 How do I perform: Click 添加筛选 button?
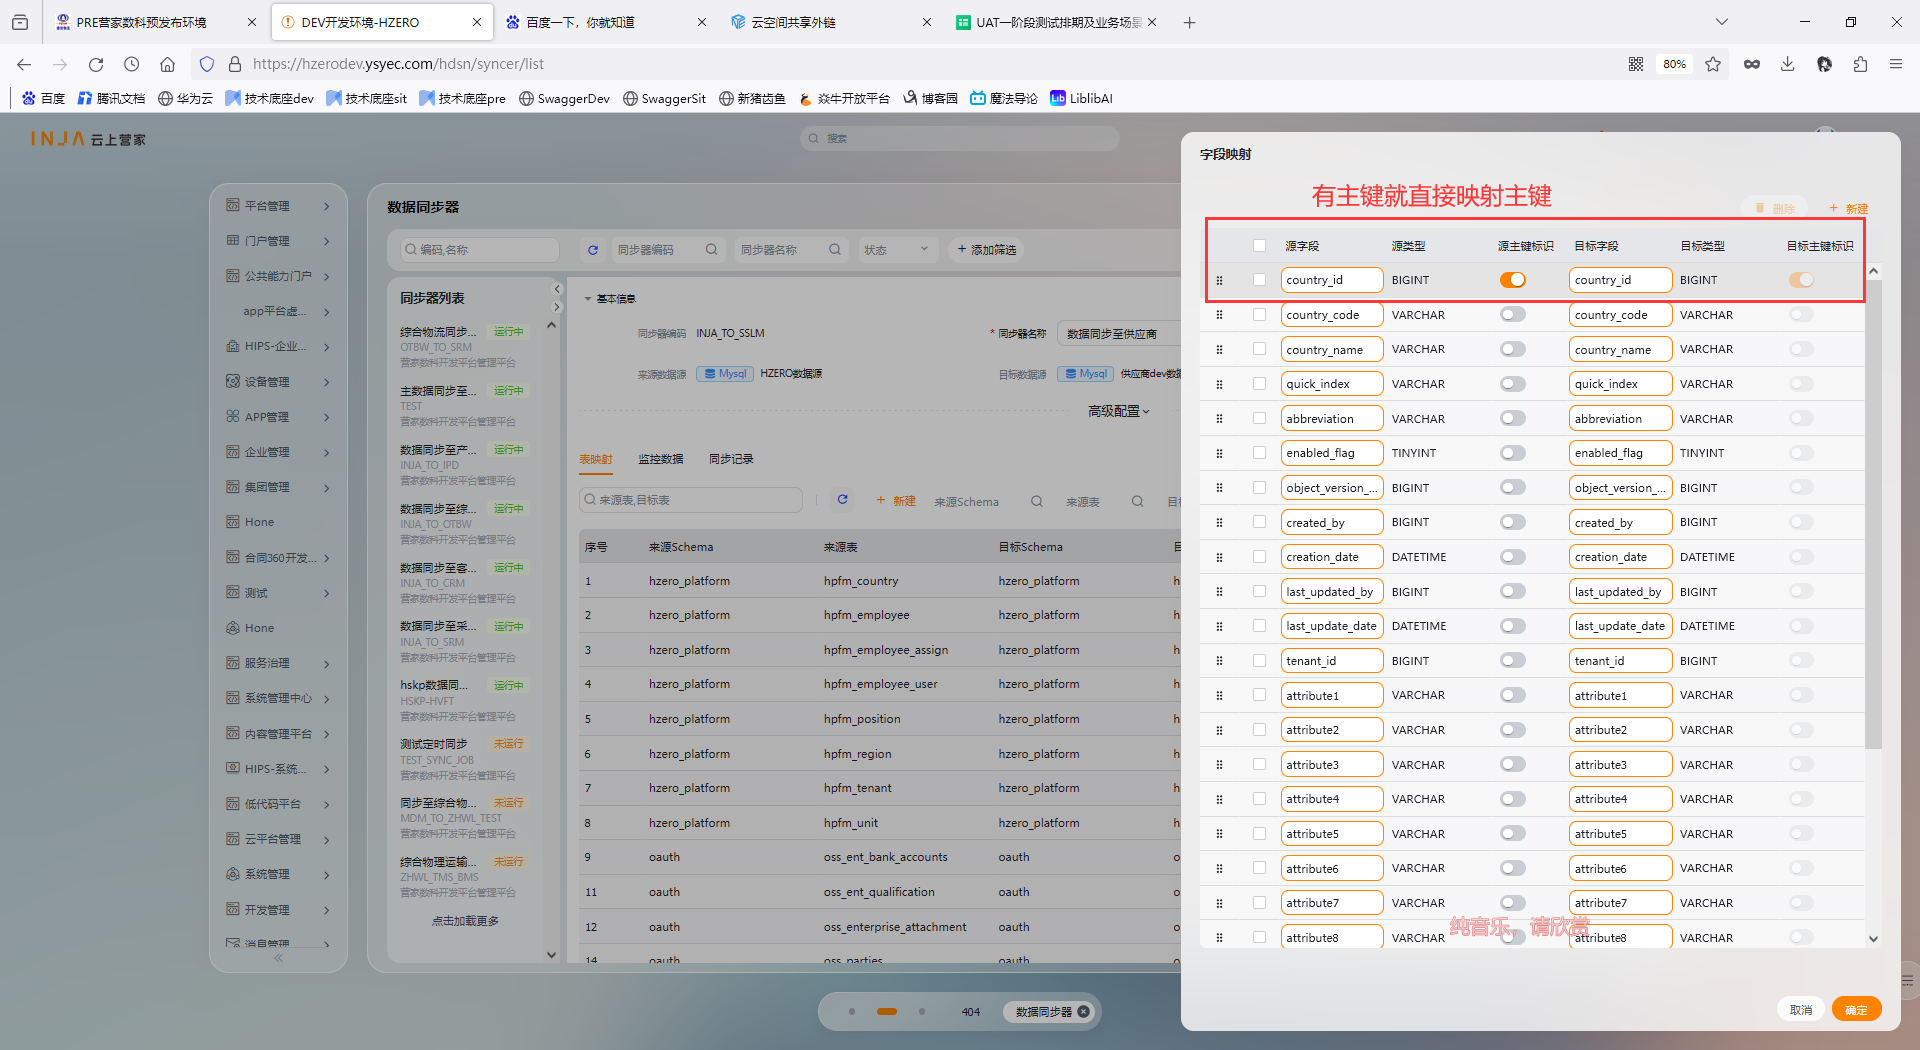[x=986, y=250]
